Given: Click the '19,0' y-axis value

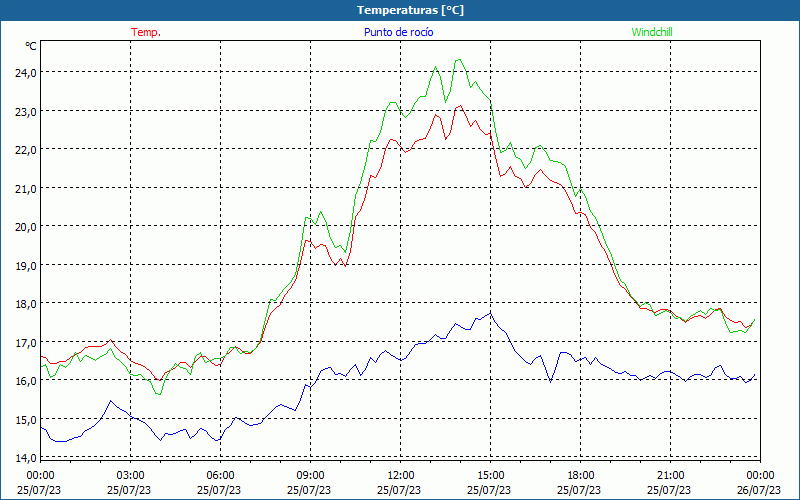Looking at the screenshot, I should [26, 266].
